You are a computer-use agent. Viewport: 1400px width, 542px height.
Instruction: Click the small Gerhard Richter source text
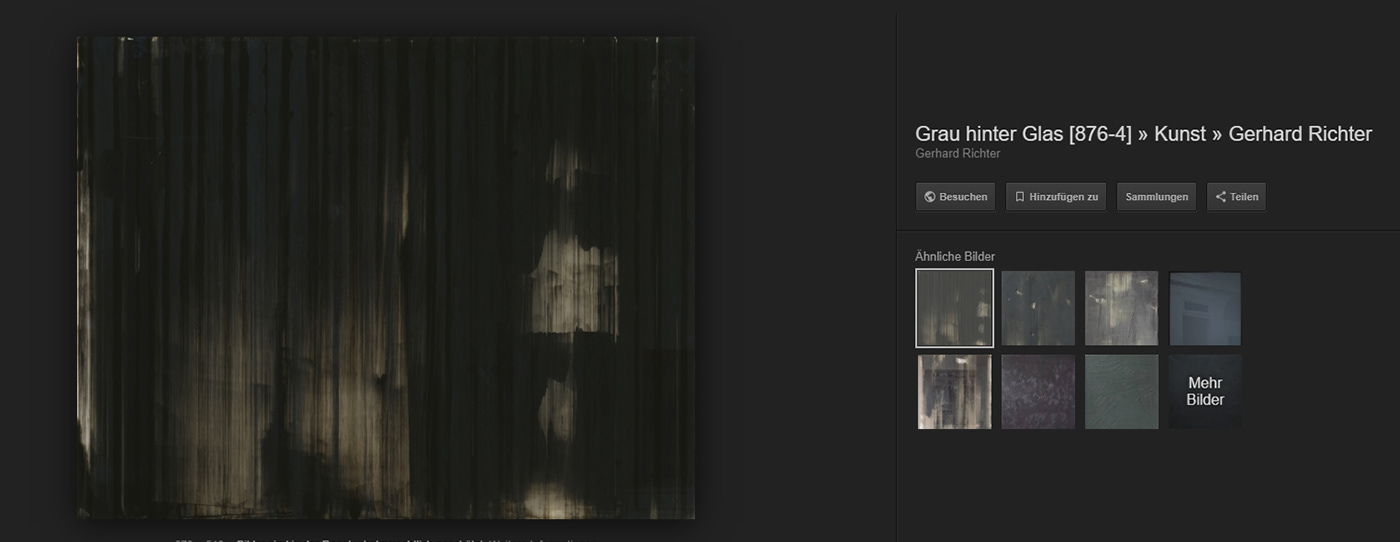coord(957,154)
